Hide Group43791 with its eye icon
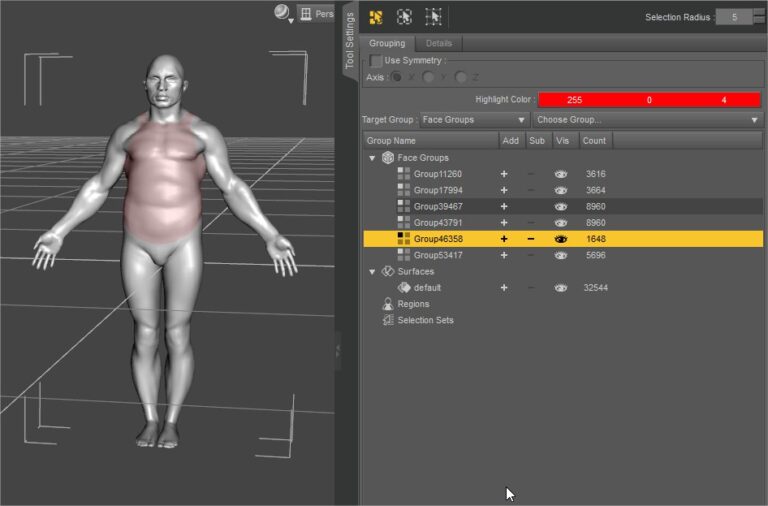The width and height of the screenshot is (768, 506). coord(561,222)
